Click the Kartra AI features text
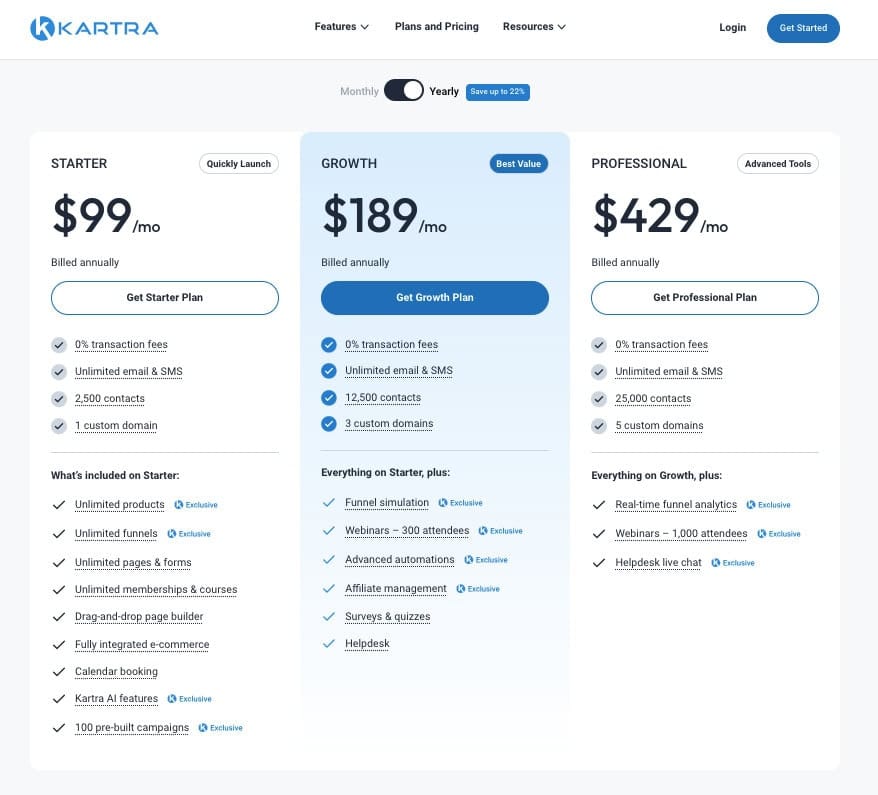This screenshot has height=795, width=878. 116,699
